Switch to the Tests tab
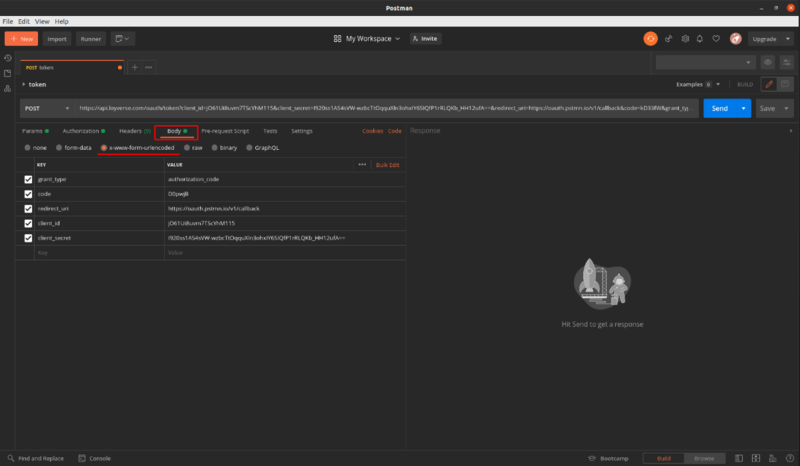This screenshot has width=800, height=466. pos(270,131)
